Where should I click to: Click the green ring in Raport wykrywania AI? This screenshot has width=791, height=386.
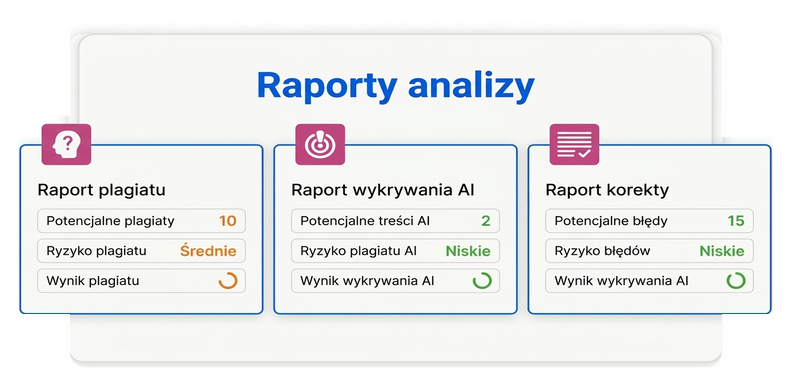(482, 281)
